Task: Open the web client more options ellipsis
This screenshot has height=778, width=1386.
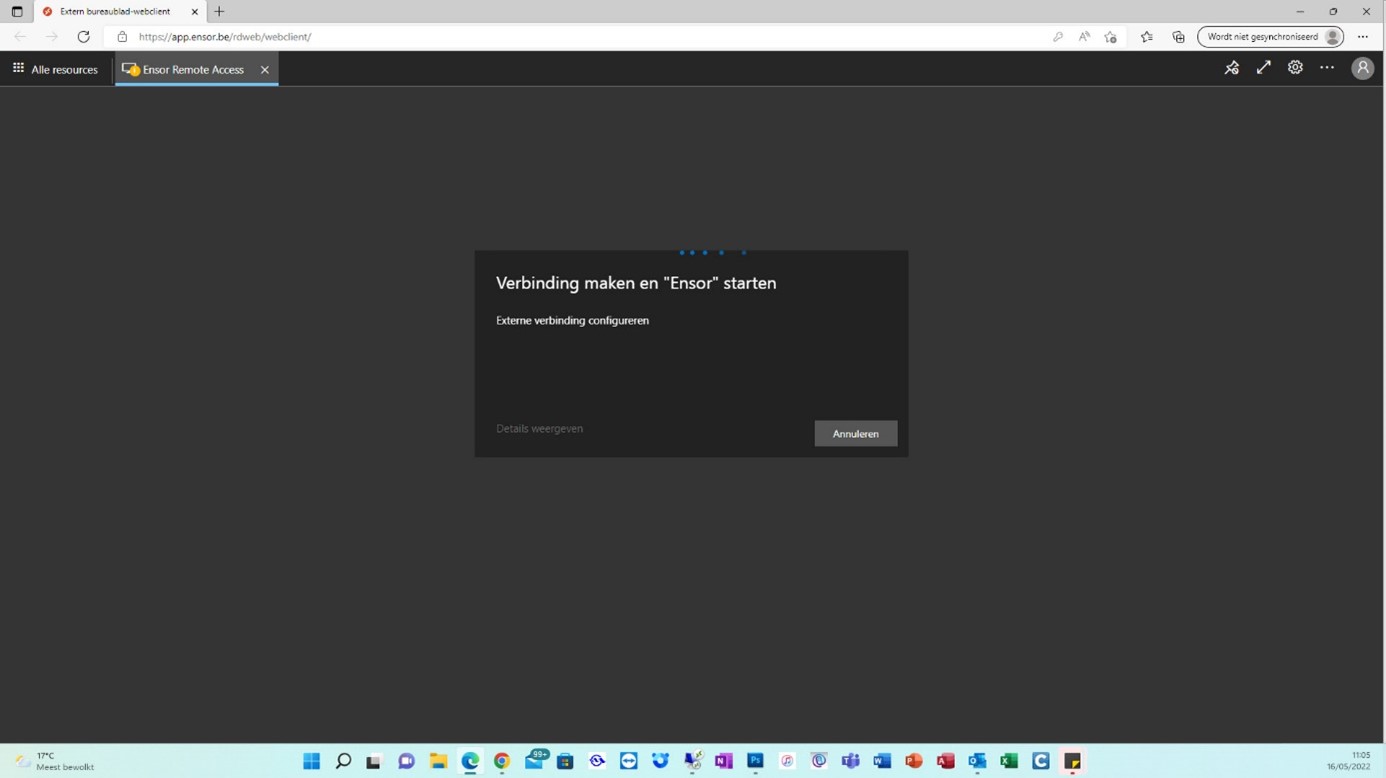Action: point(1327,68)
